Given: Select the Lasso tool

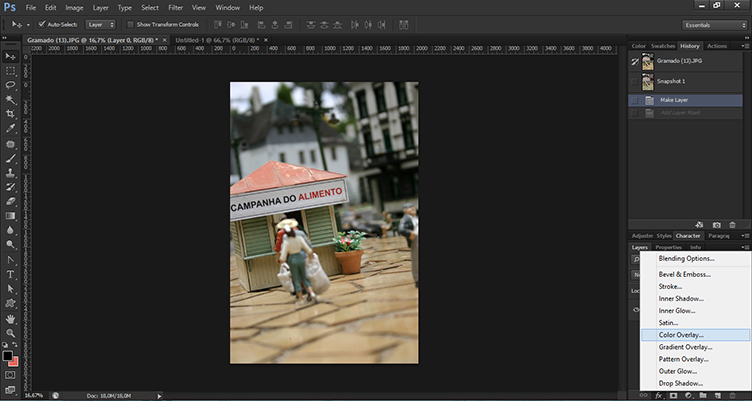Looking at the screenshot, I should point(10,85).
